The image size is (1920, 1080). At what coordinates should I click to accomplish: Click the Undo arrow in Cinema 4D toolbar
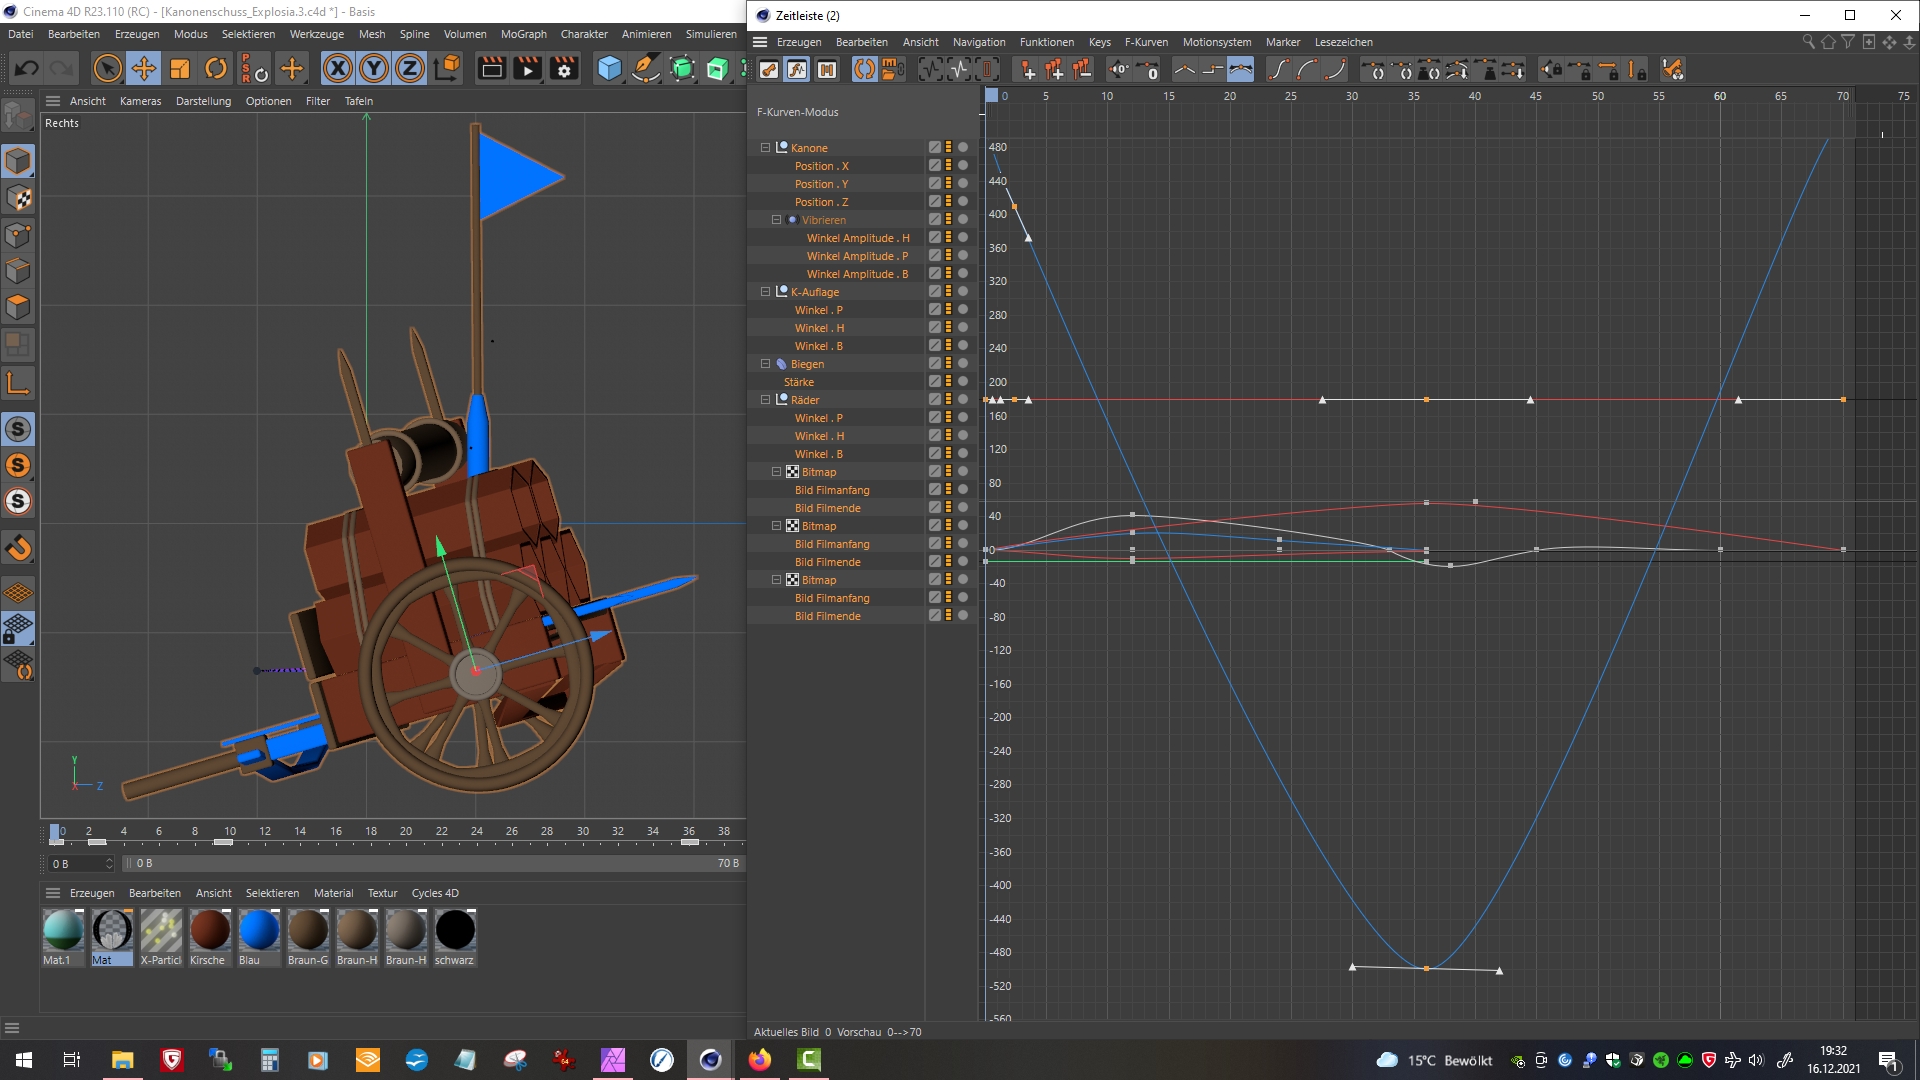27,68
